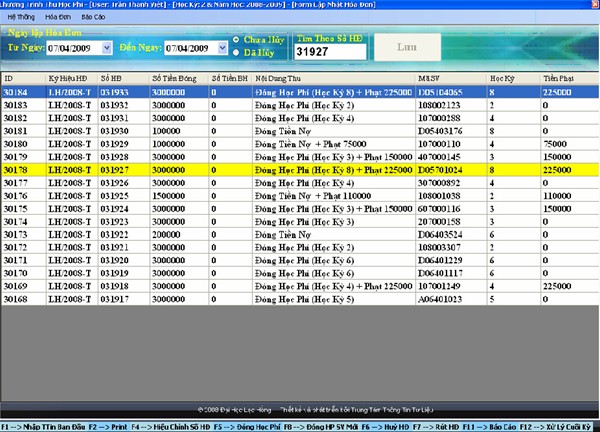600x432 pixels.
Task: Select the Chưa Hủy radio option
Action: (x=236, y=40)
